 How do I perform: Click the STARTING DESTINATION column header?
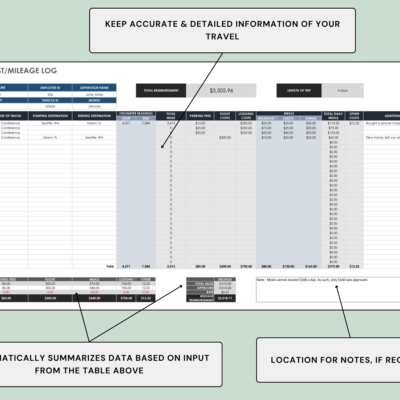coord(50,116)
